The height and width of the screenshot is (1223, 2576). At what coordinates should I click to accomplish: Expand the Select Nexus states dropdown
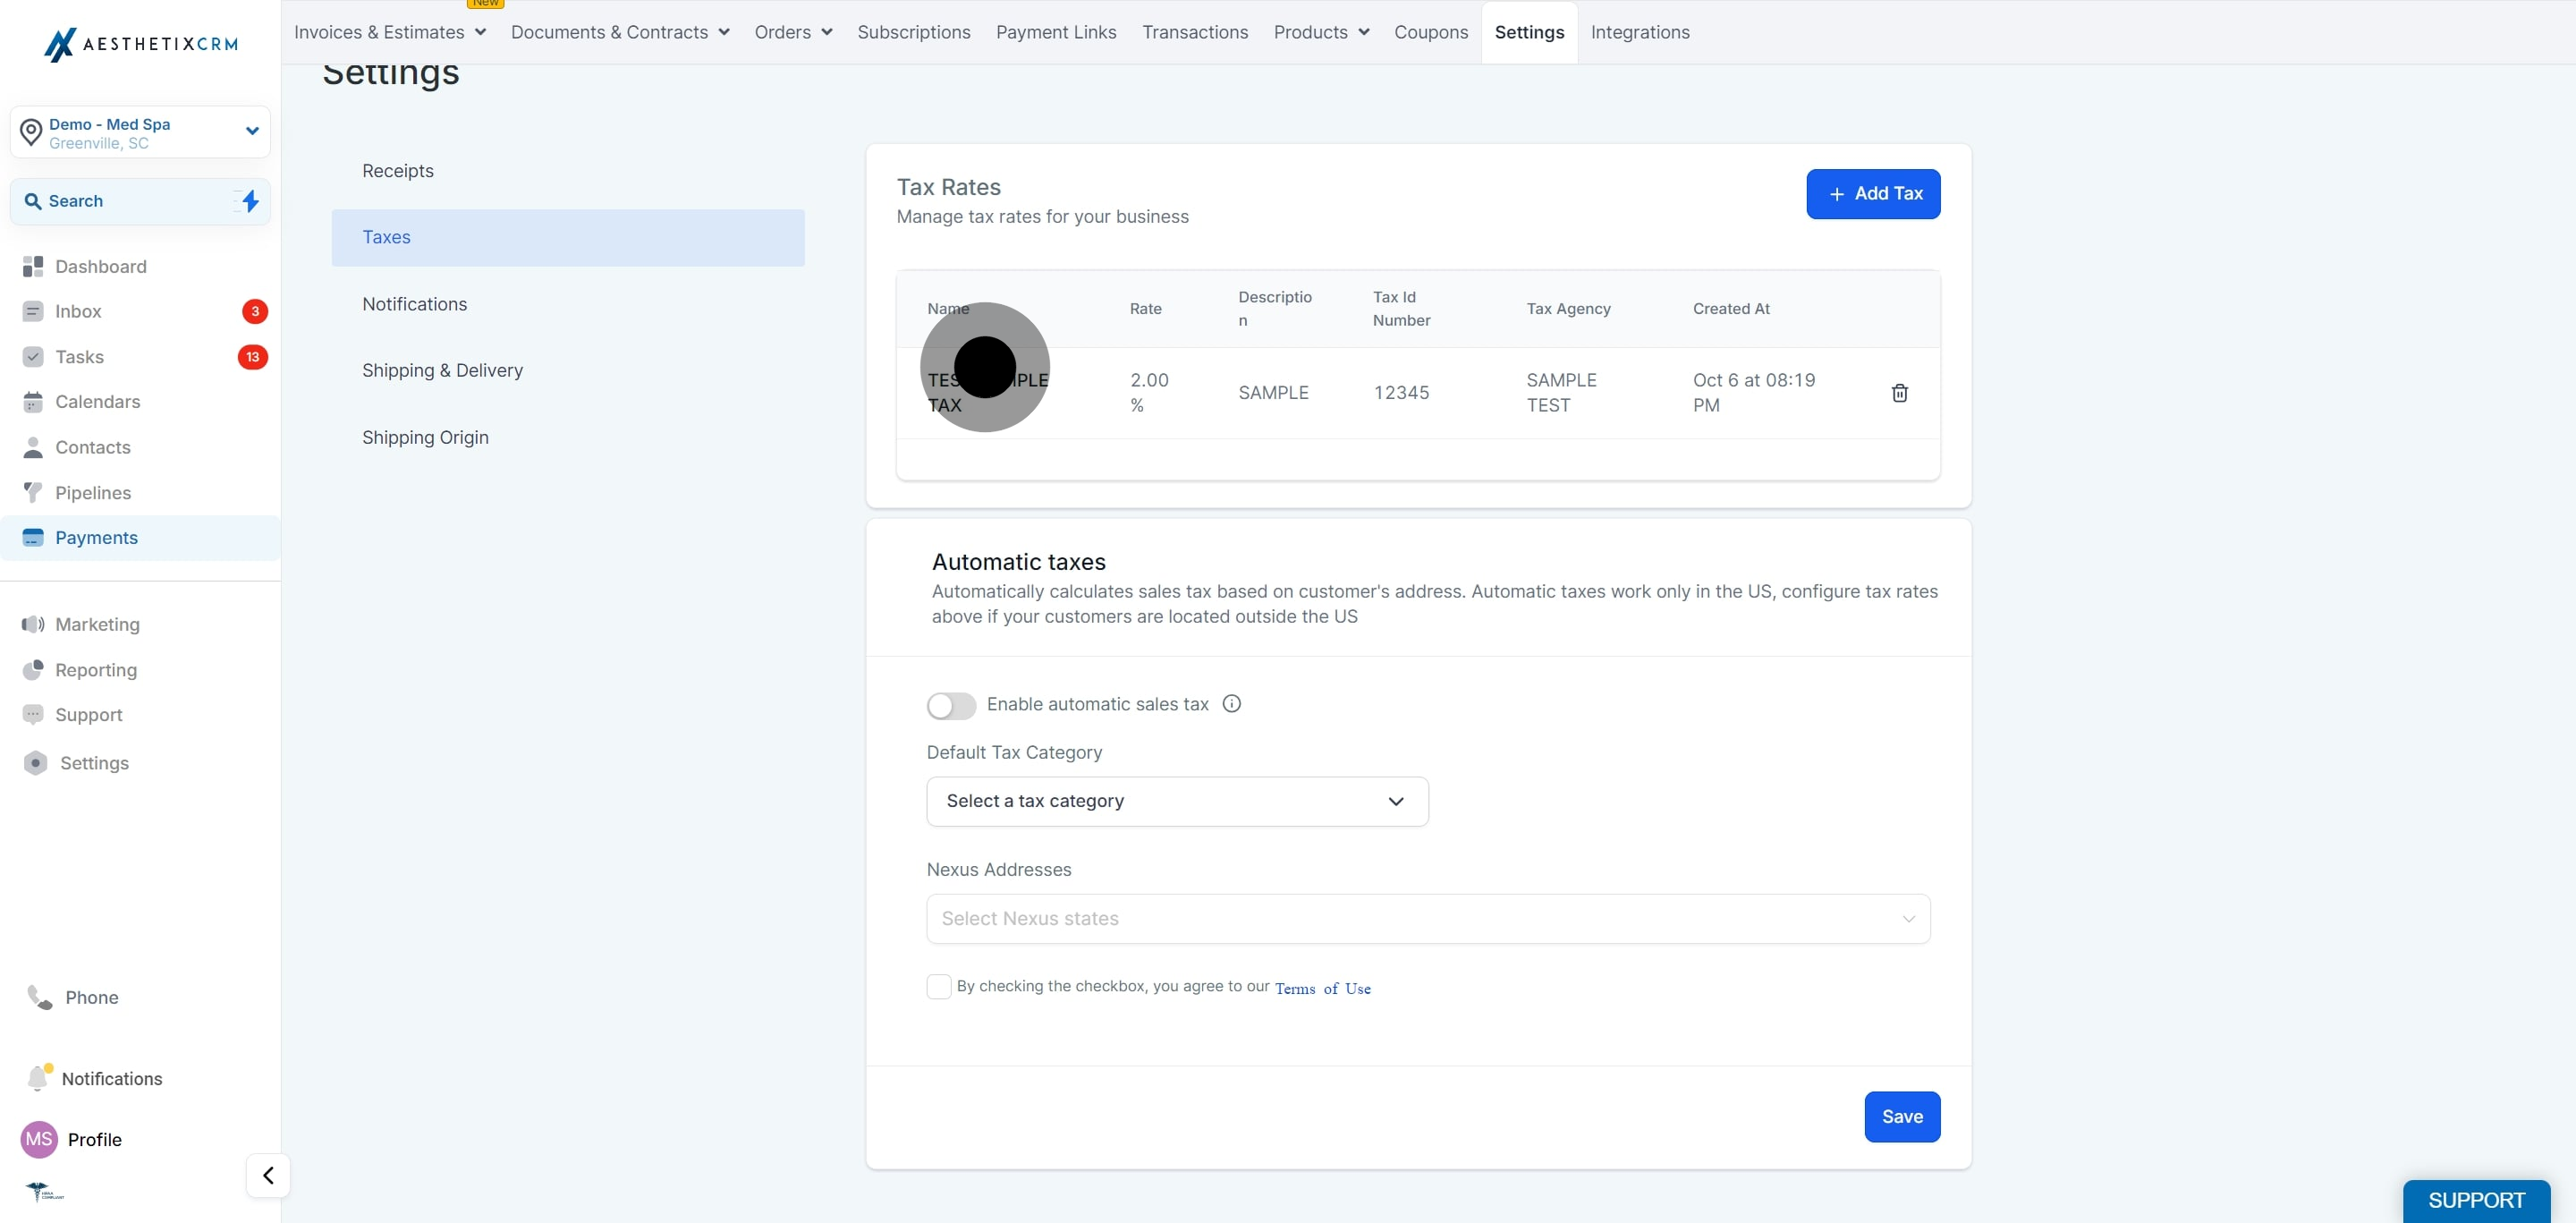pos(1428,918)
